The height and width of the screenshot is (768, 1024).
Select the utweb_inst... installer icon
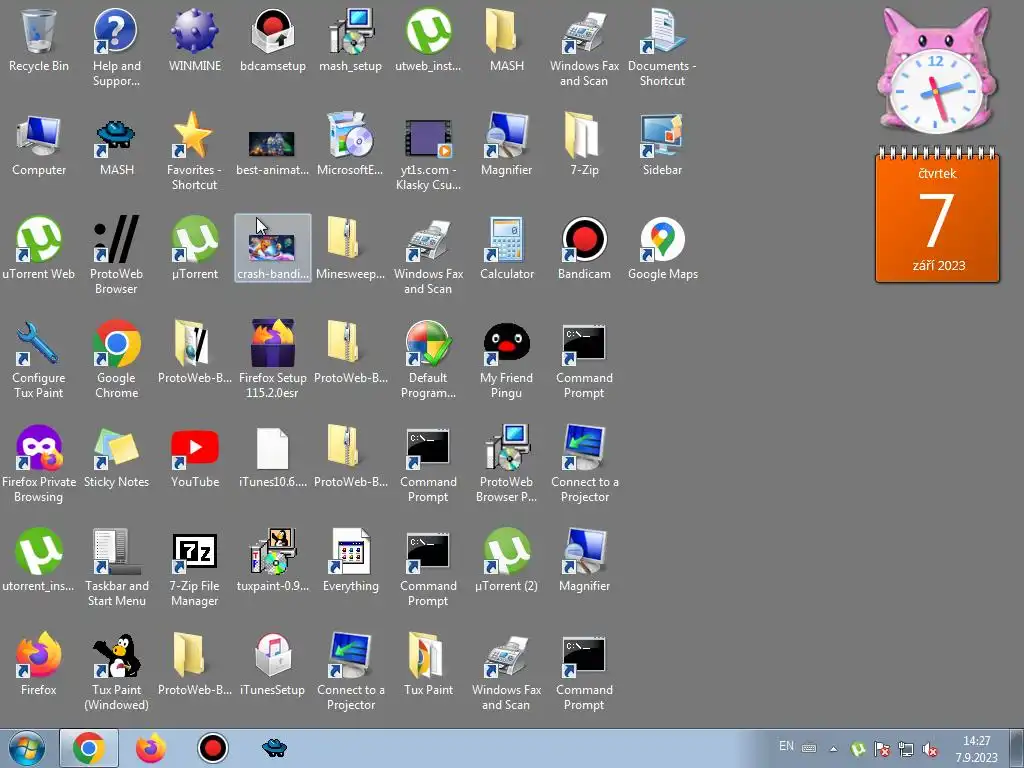coord(428,39)
